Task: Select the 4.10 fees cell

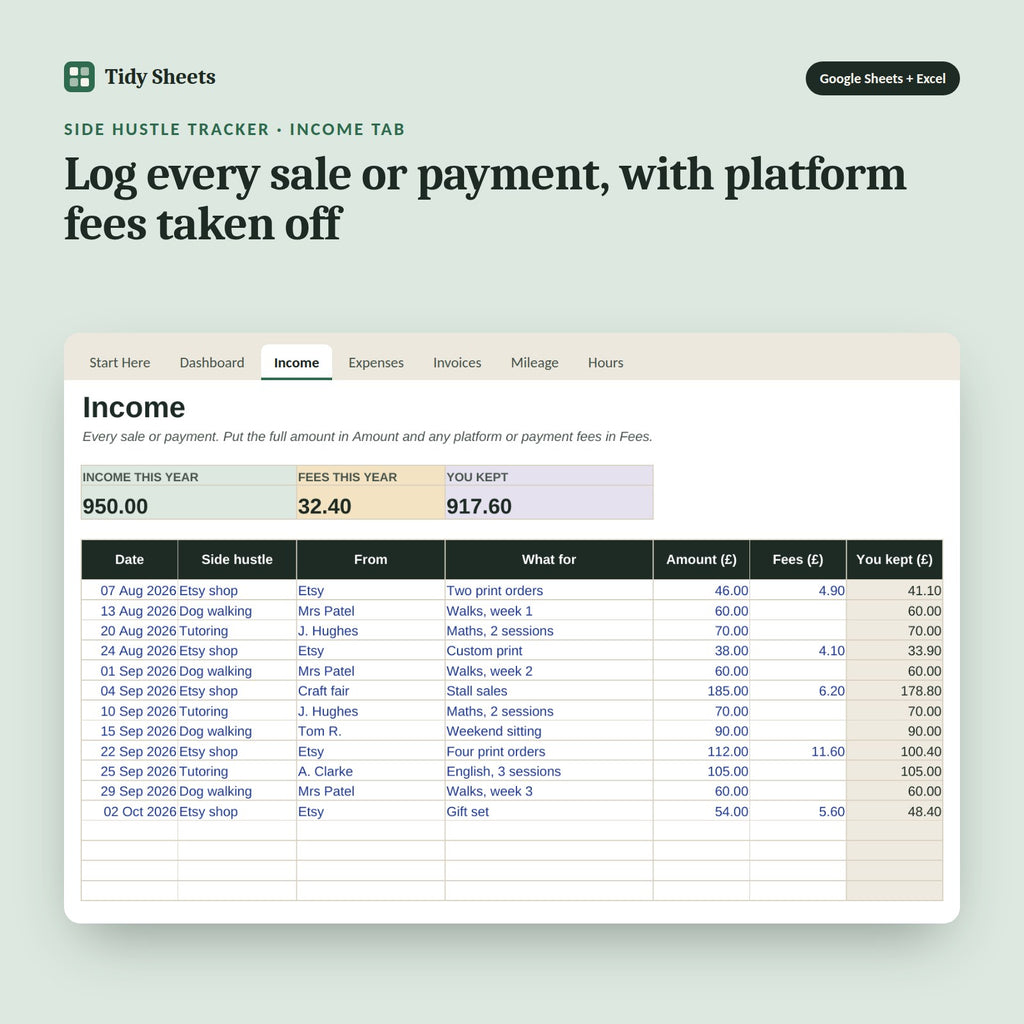Action: pyautogui.click(x=797, y=650)
